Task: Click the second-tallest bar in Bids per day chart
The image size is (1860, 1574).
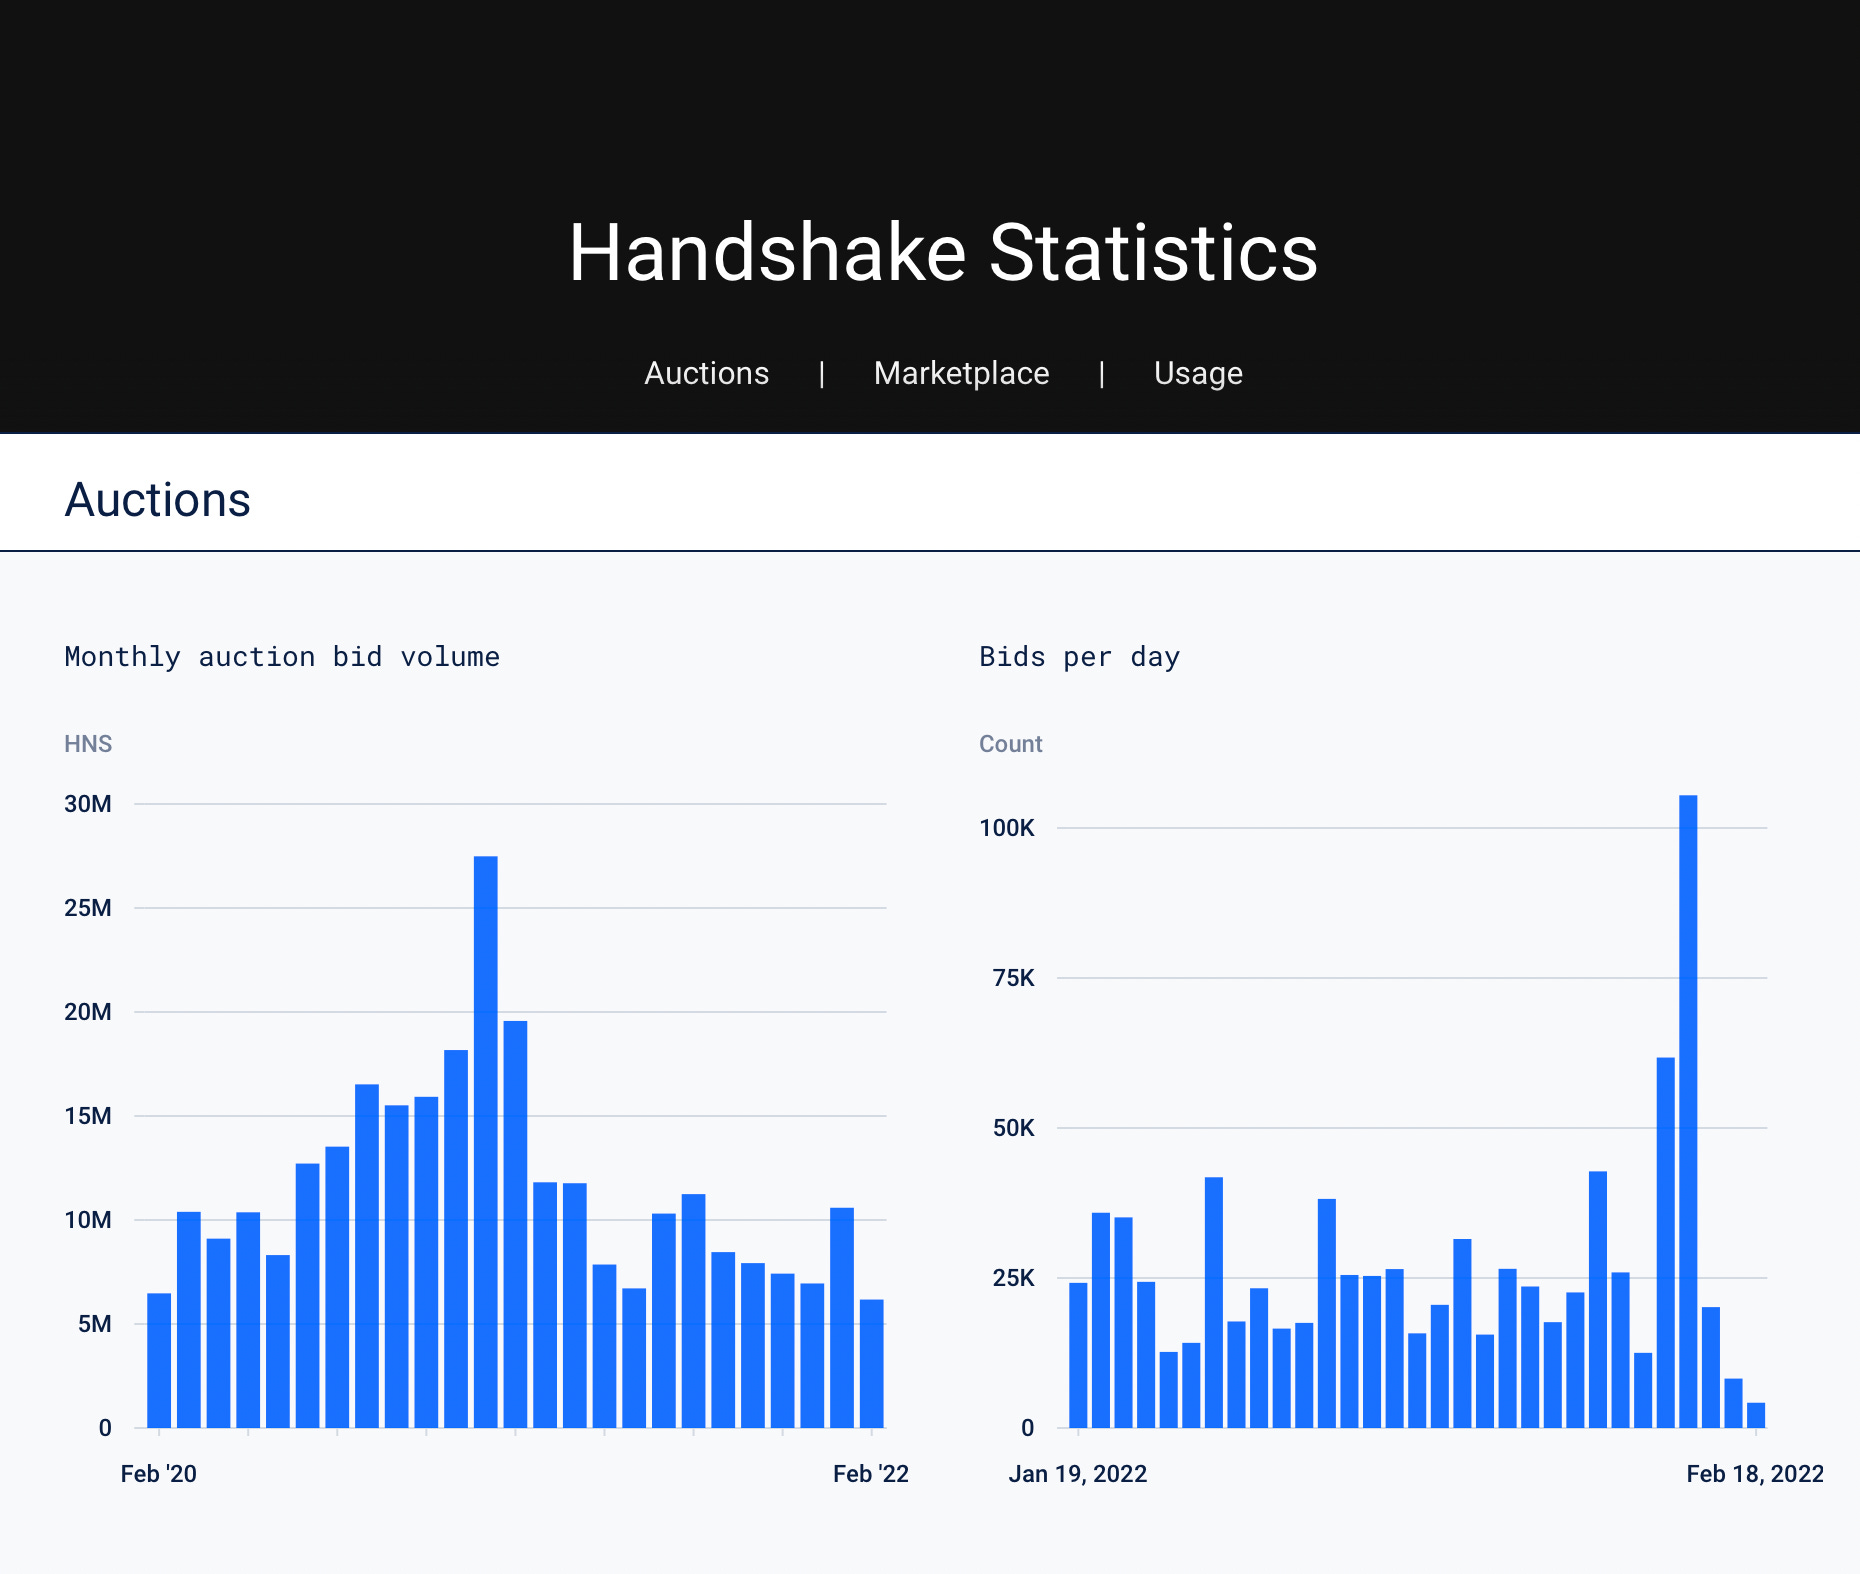Action: [1665, 1242]
